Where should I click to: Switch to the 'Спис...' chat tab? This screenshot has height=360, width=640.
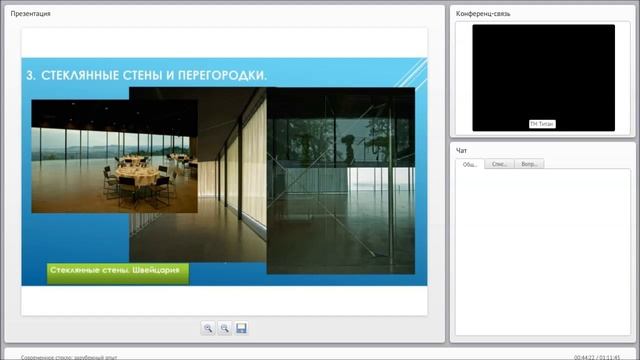point(499,164)
